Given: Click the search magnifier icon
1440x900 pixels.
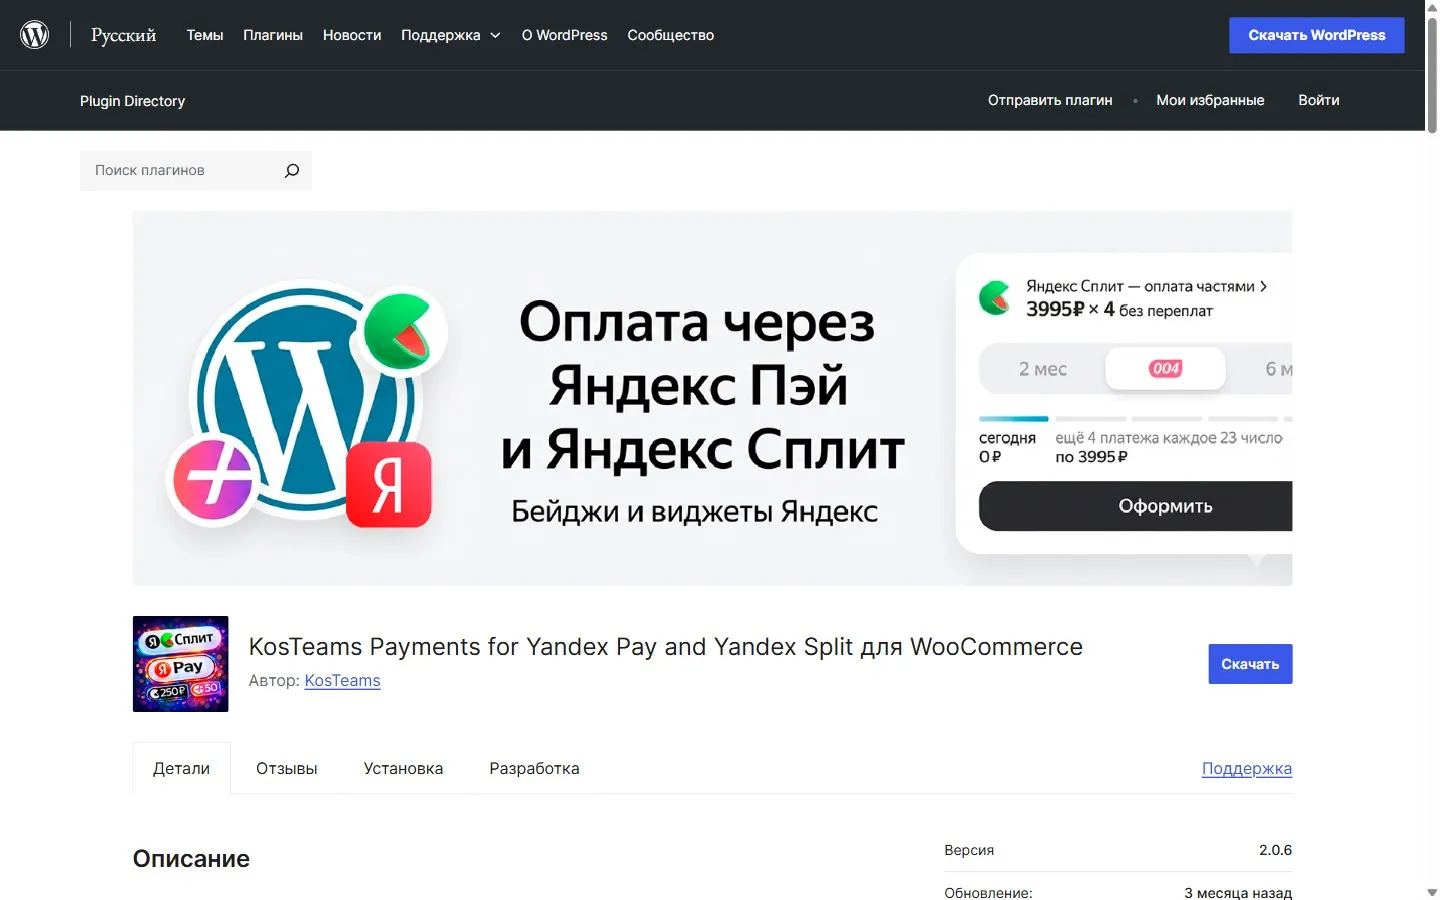Looking at the screenshot, I should pyautogui.click(x=292, y=171).
